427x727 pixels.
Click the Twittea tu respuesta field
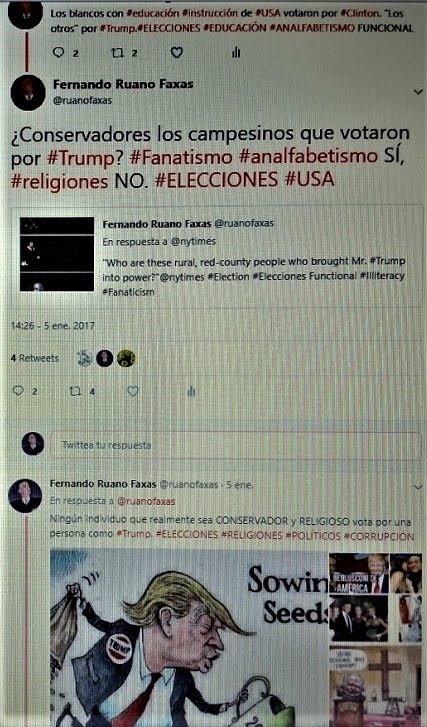coord(236,445)
